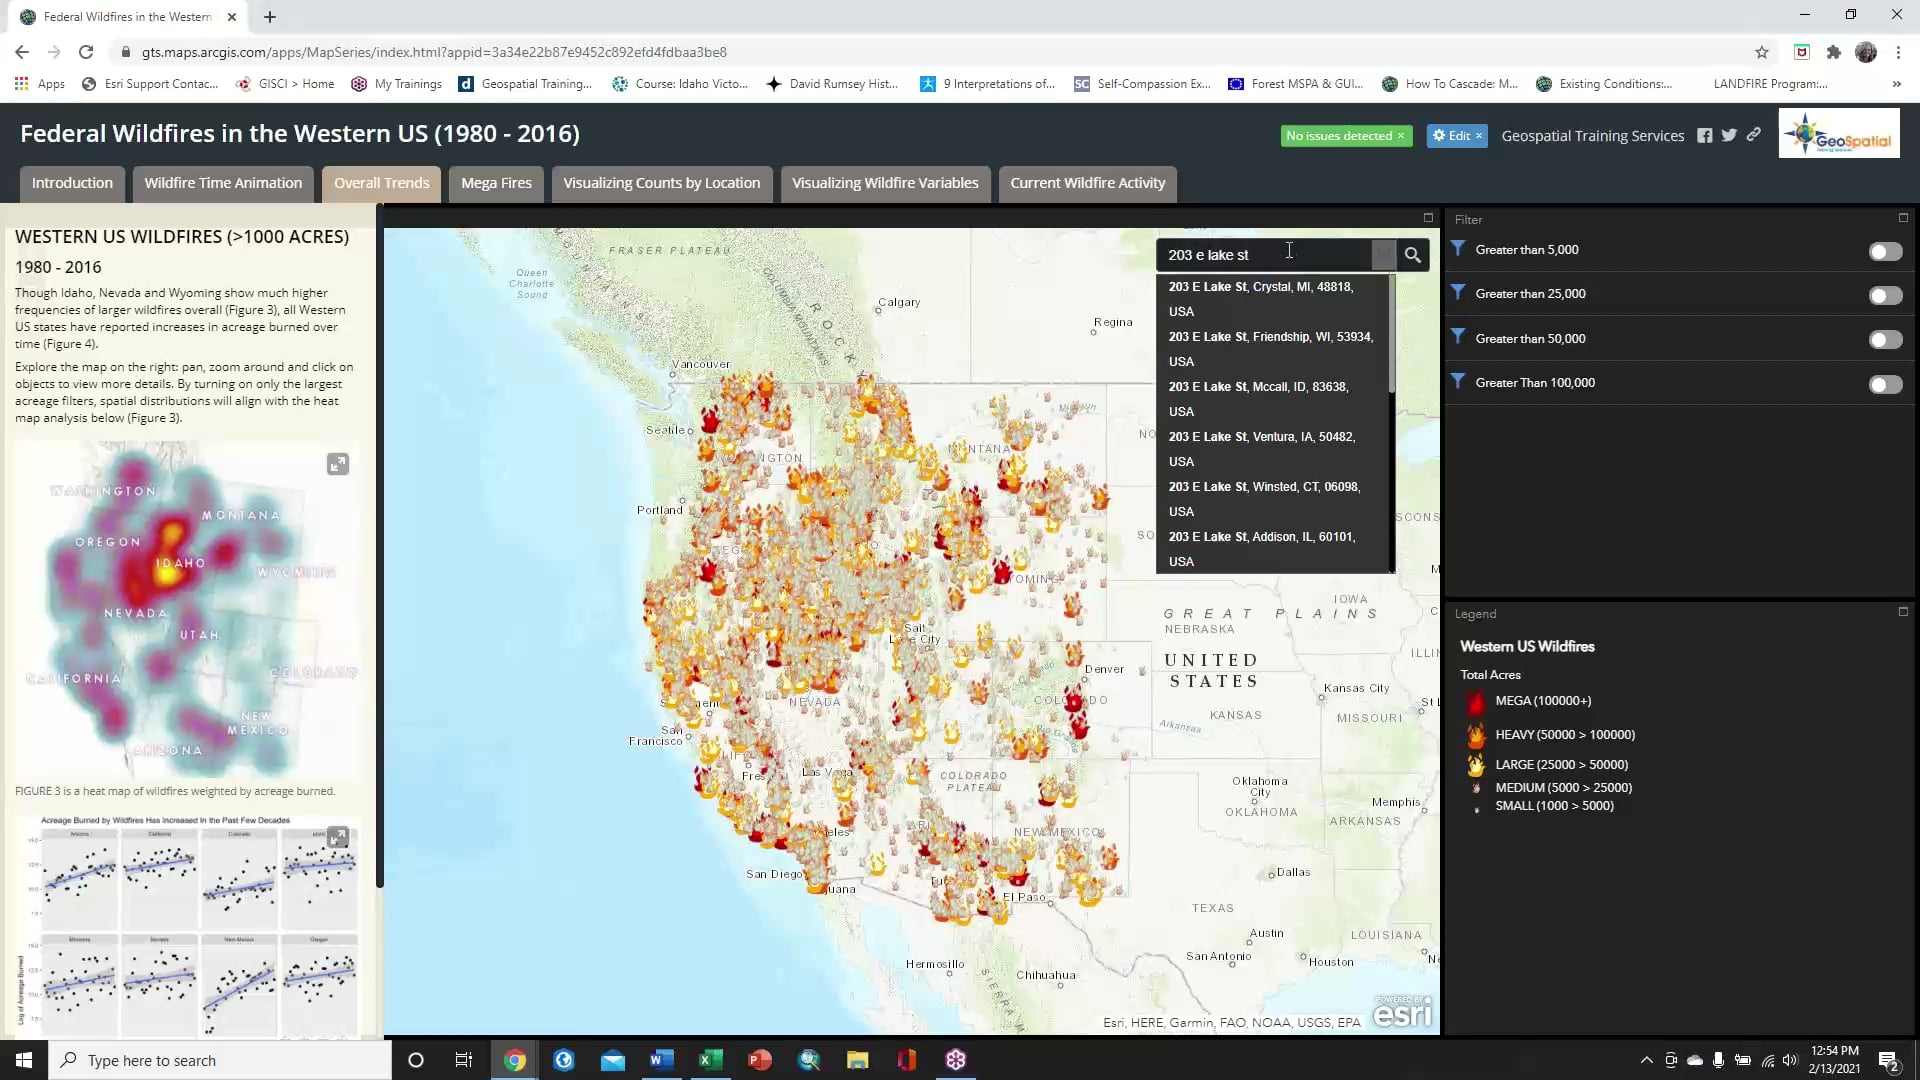Open Chrome from the taskbar
Viewport: 1920px width, 1080px height.
pos(515,1060)
